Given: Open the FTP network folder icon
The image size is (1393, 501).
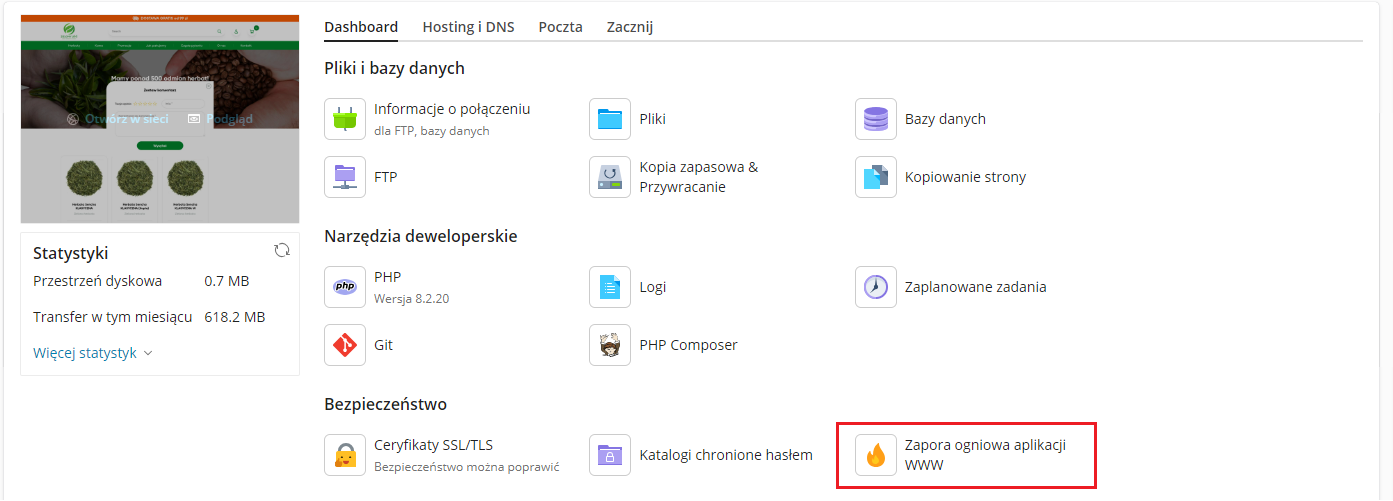Looking at the screenshot, I should [x=345, y=177].
